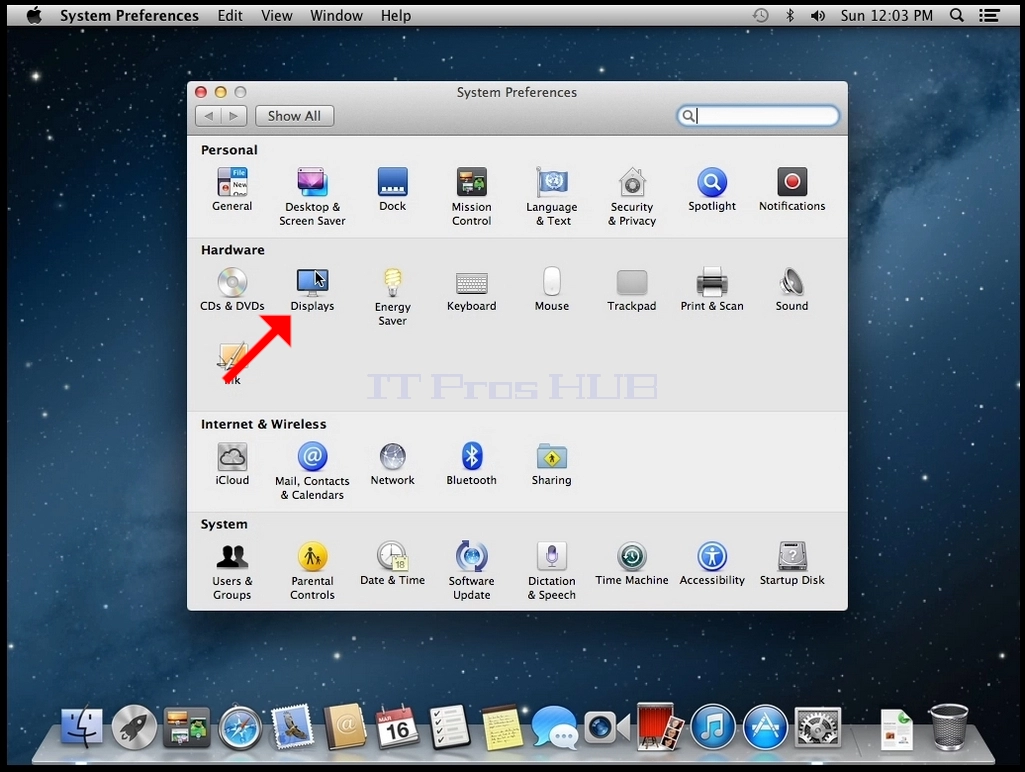Open iCloud preferences

pyautogui.click(x=232, y=463)
